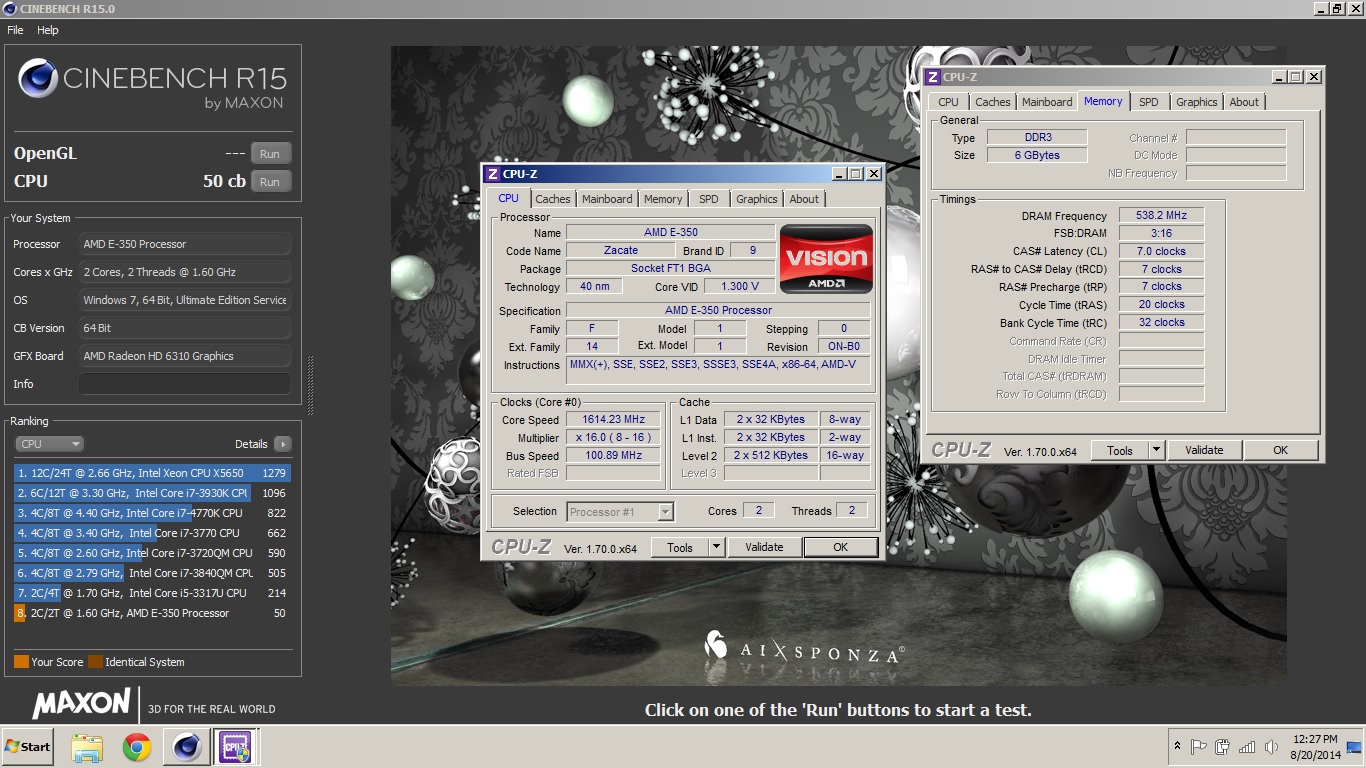Click the Cinebench taskbar icon
This screenshot has width=1366, height=768.
click(x=187, y=747)
